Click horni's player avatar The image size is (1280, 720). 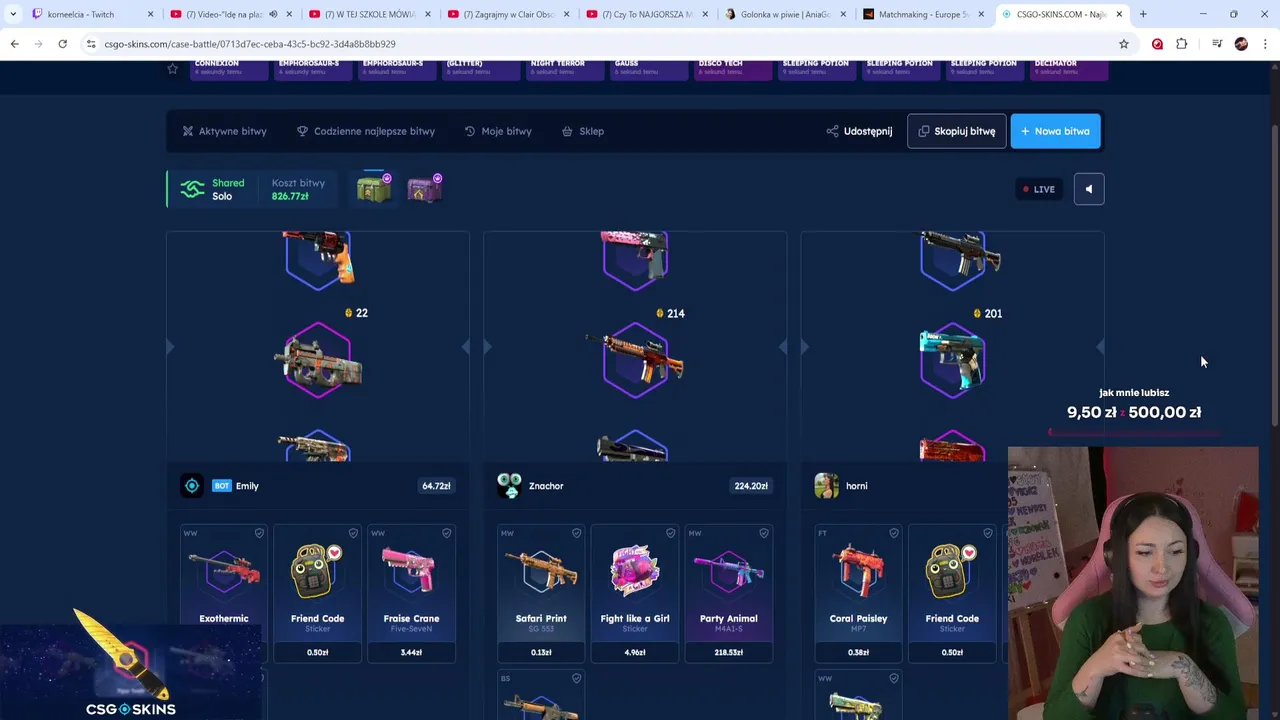pos(826,486)
